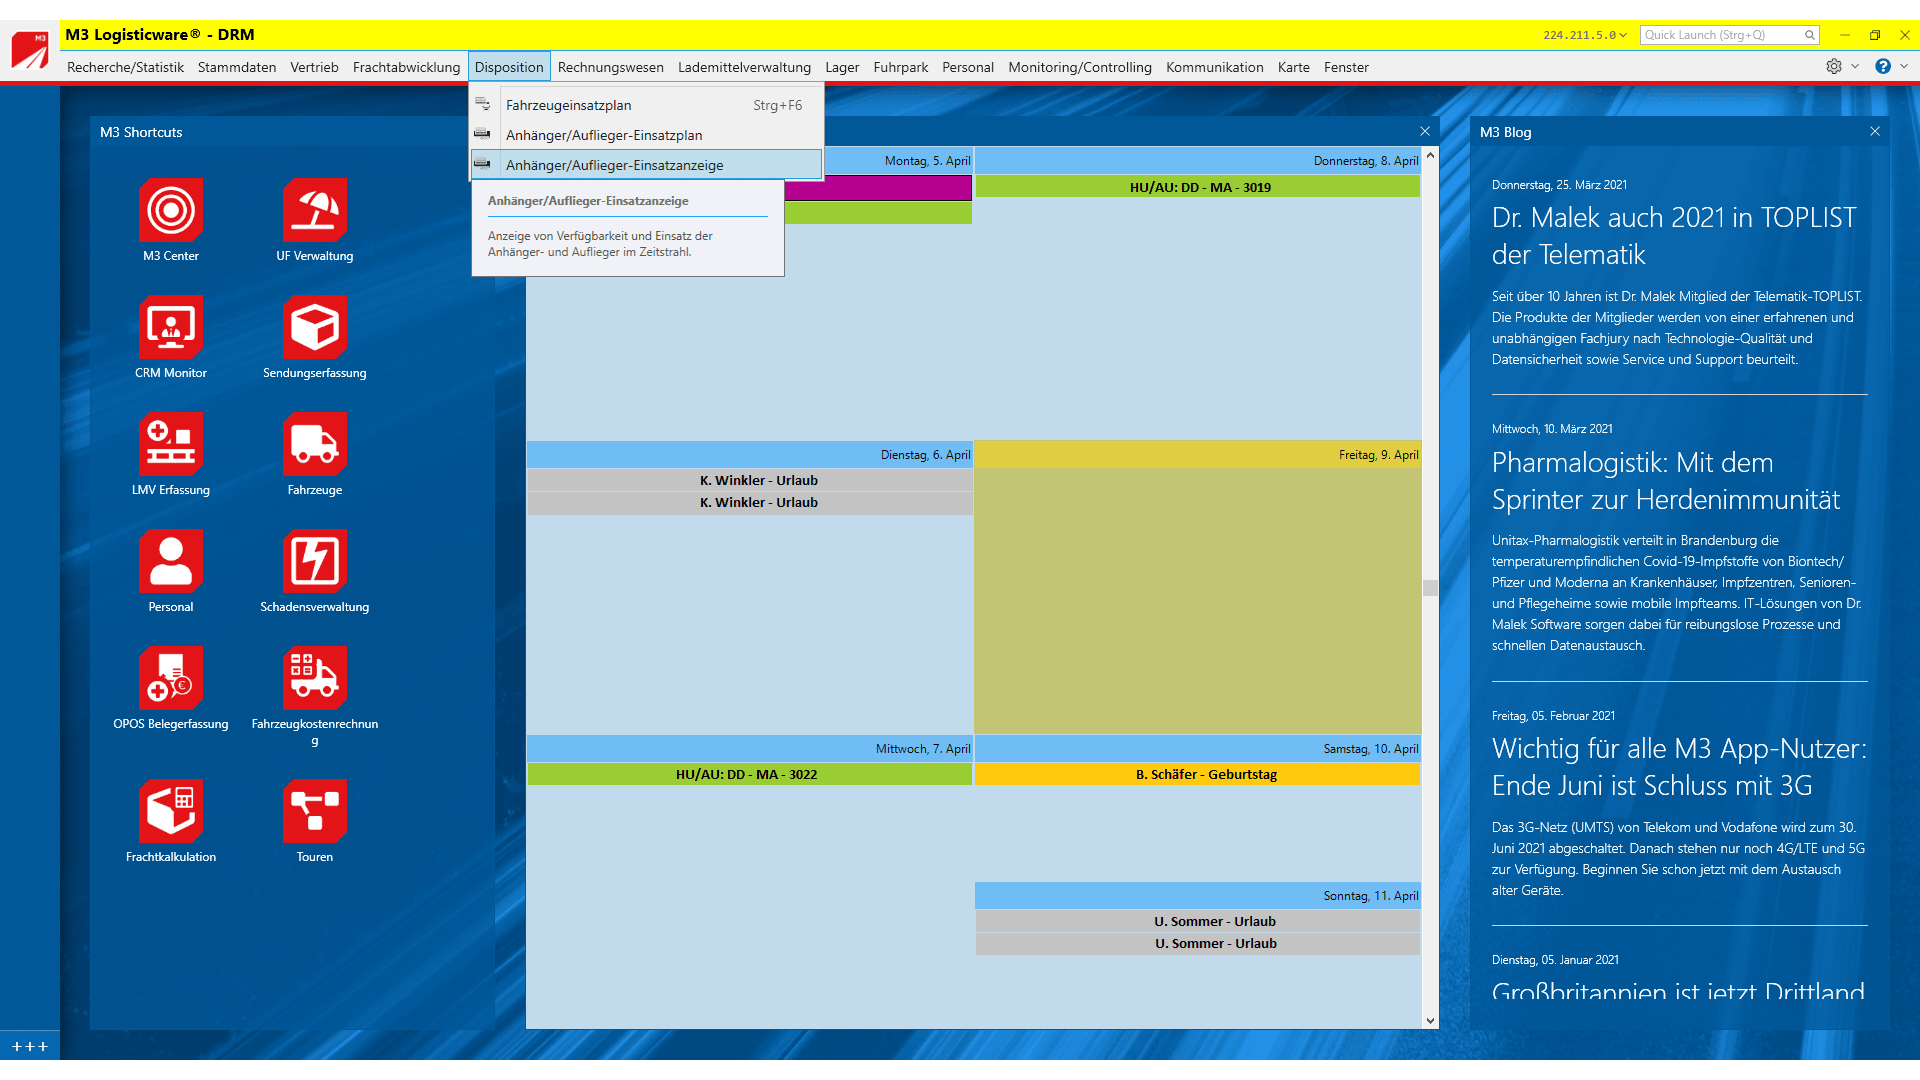Open the CRM Monitor icon
Screen dimensions: 1920x1080
[x=171, y=327]
